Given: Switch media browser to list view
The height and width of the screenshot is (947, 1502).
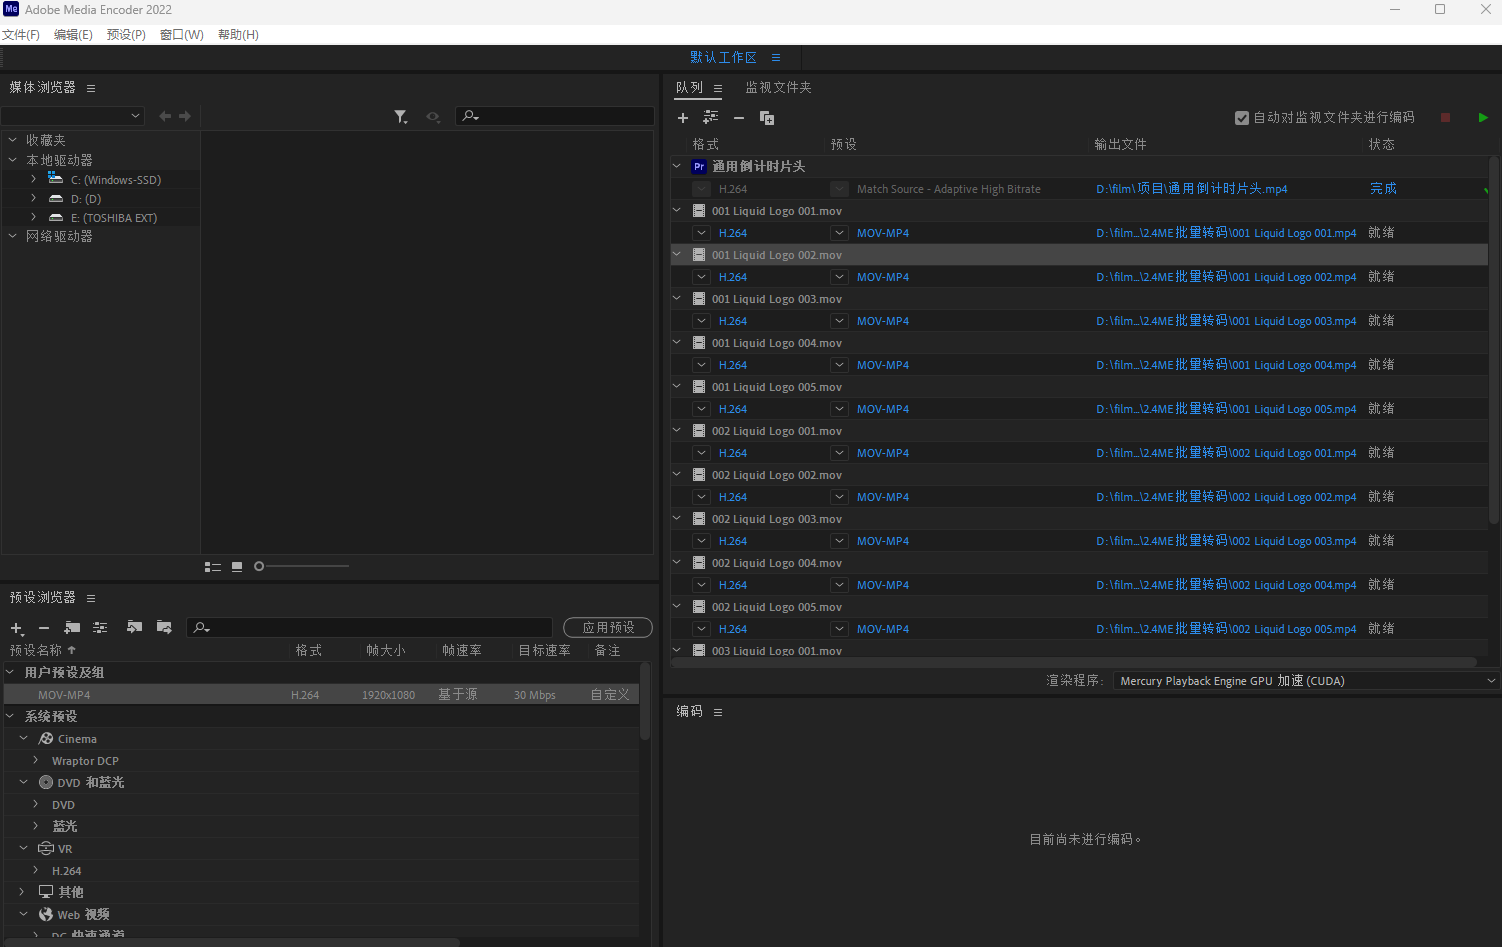Looking at the screenshot, I should [x=213, y=566].
